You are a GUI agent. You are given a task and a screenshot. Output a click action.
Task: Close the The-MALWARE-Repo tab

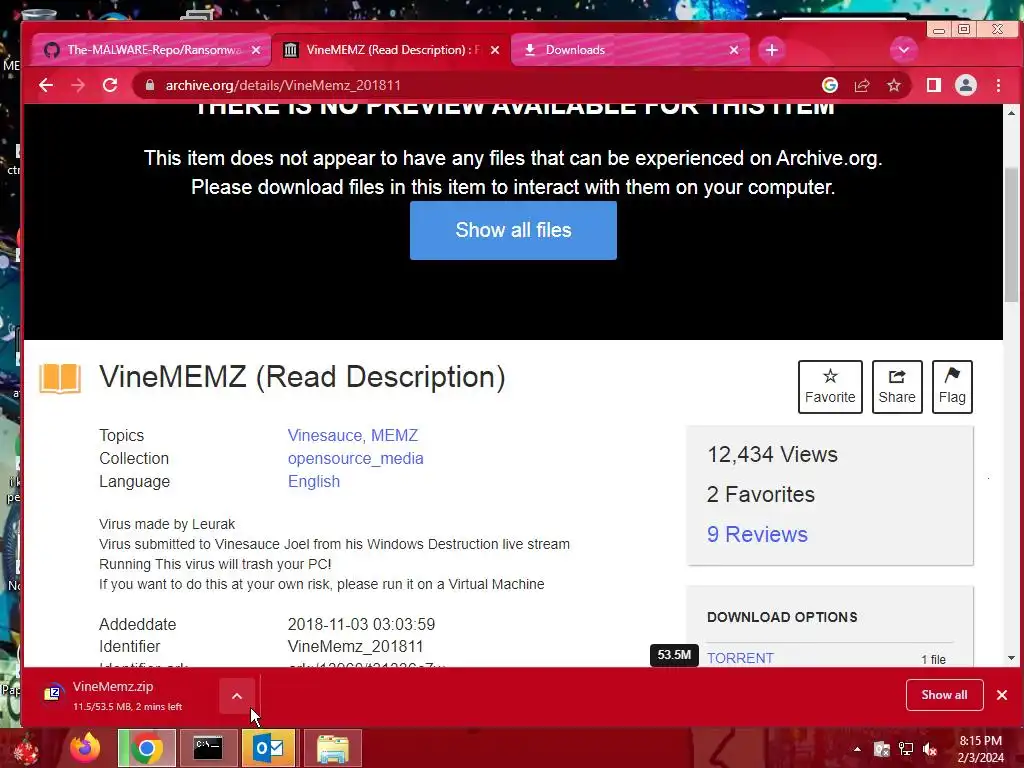[256, 50]
